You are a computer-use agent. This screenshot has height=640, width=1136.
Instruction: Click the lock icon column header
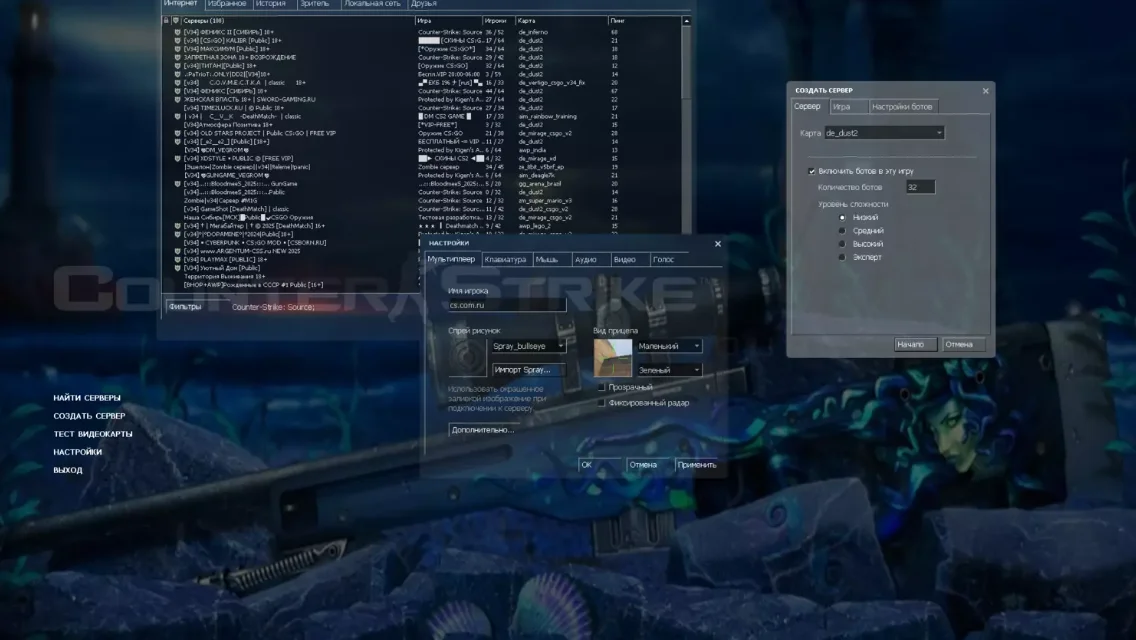coord(167,20)
